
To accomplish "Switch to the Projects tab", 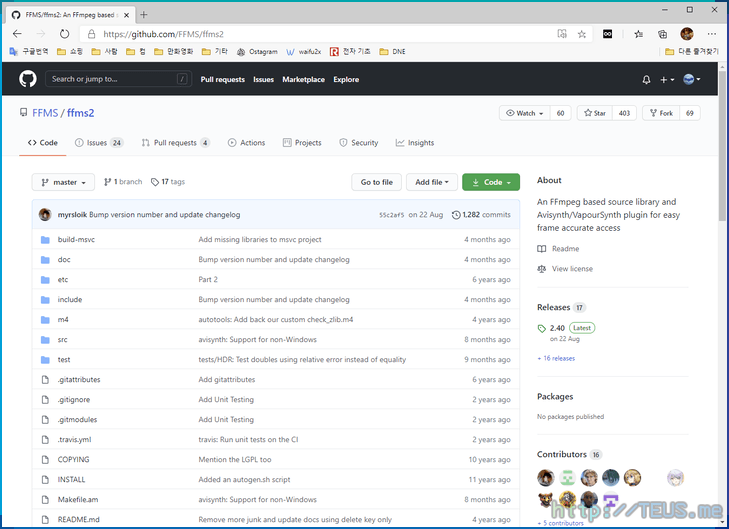I will (x=302, y=143).
